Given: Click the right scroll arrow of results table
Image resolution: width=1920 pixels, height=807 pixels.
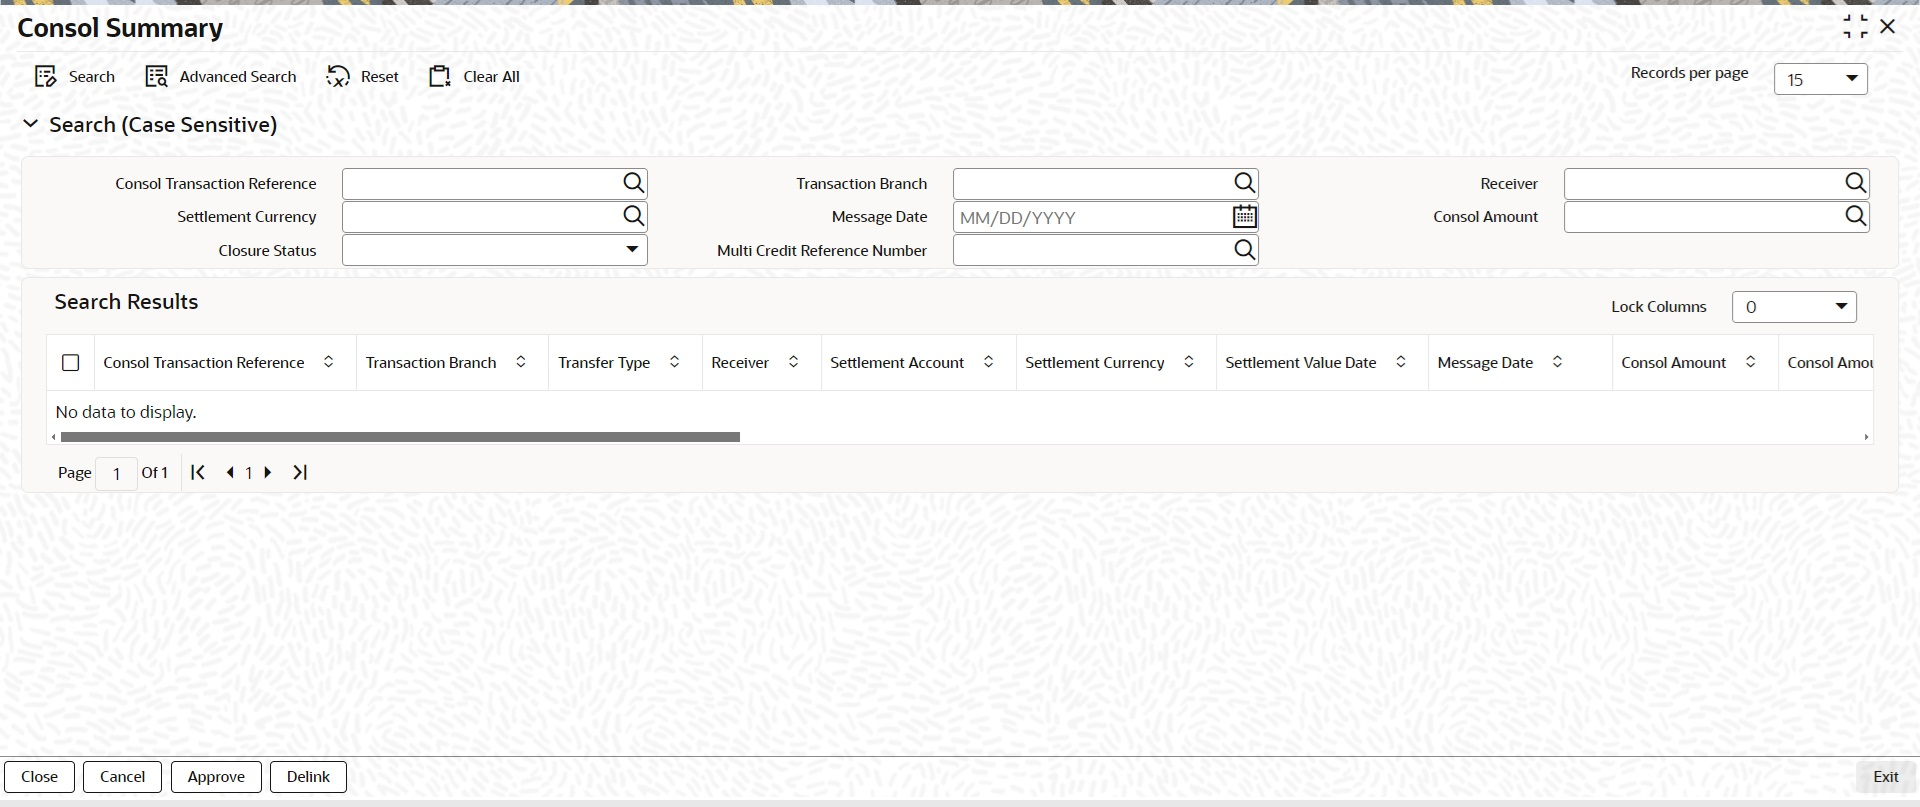Looking at the screenshot, I should 1866,437.
